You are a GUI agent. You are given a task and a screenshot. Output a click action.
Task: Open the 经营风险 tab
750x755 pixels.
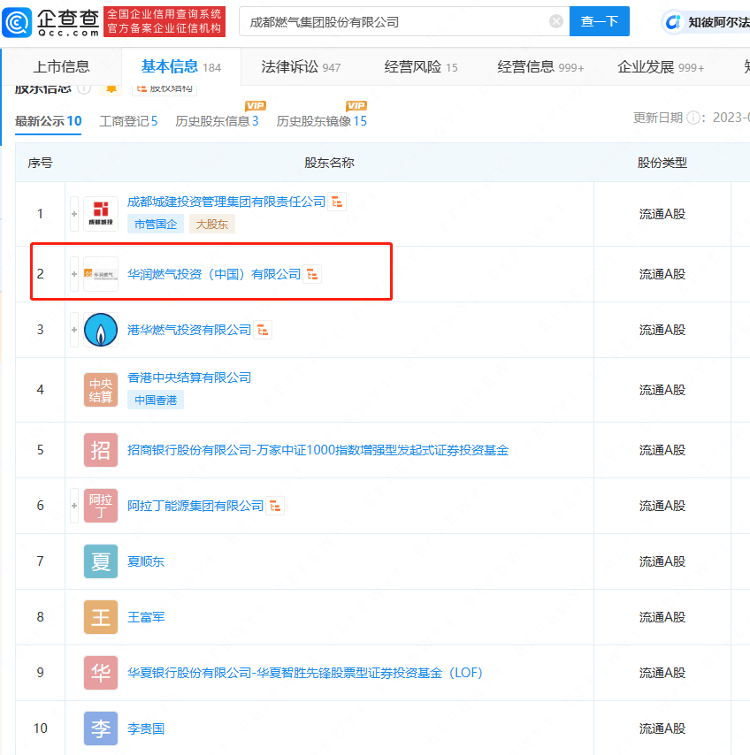421,67
